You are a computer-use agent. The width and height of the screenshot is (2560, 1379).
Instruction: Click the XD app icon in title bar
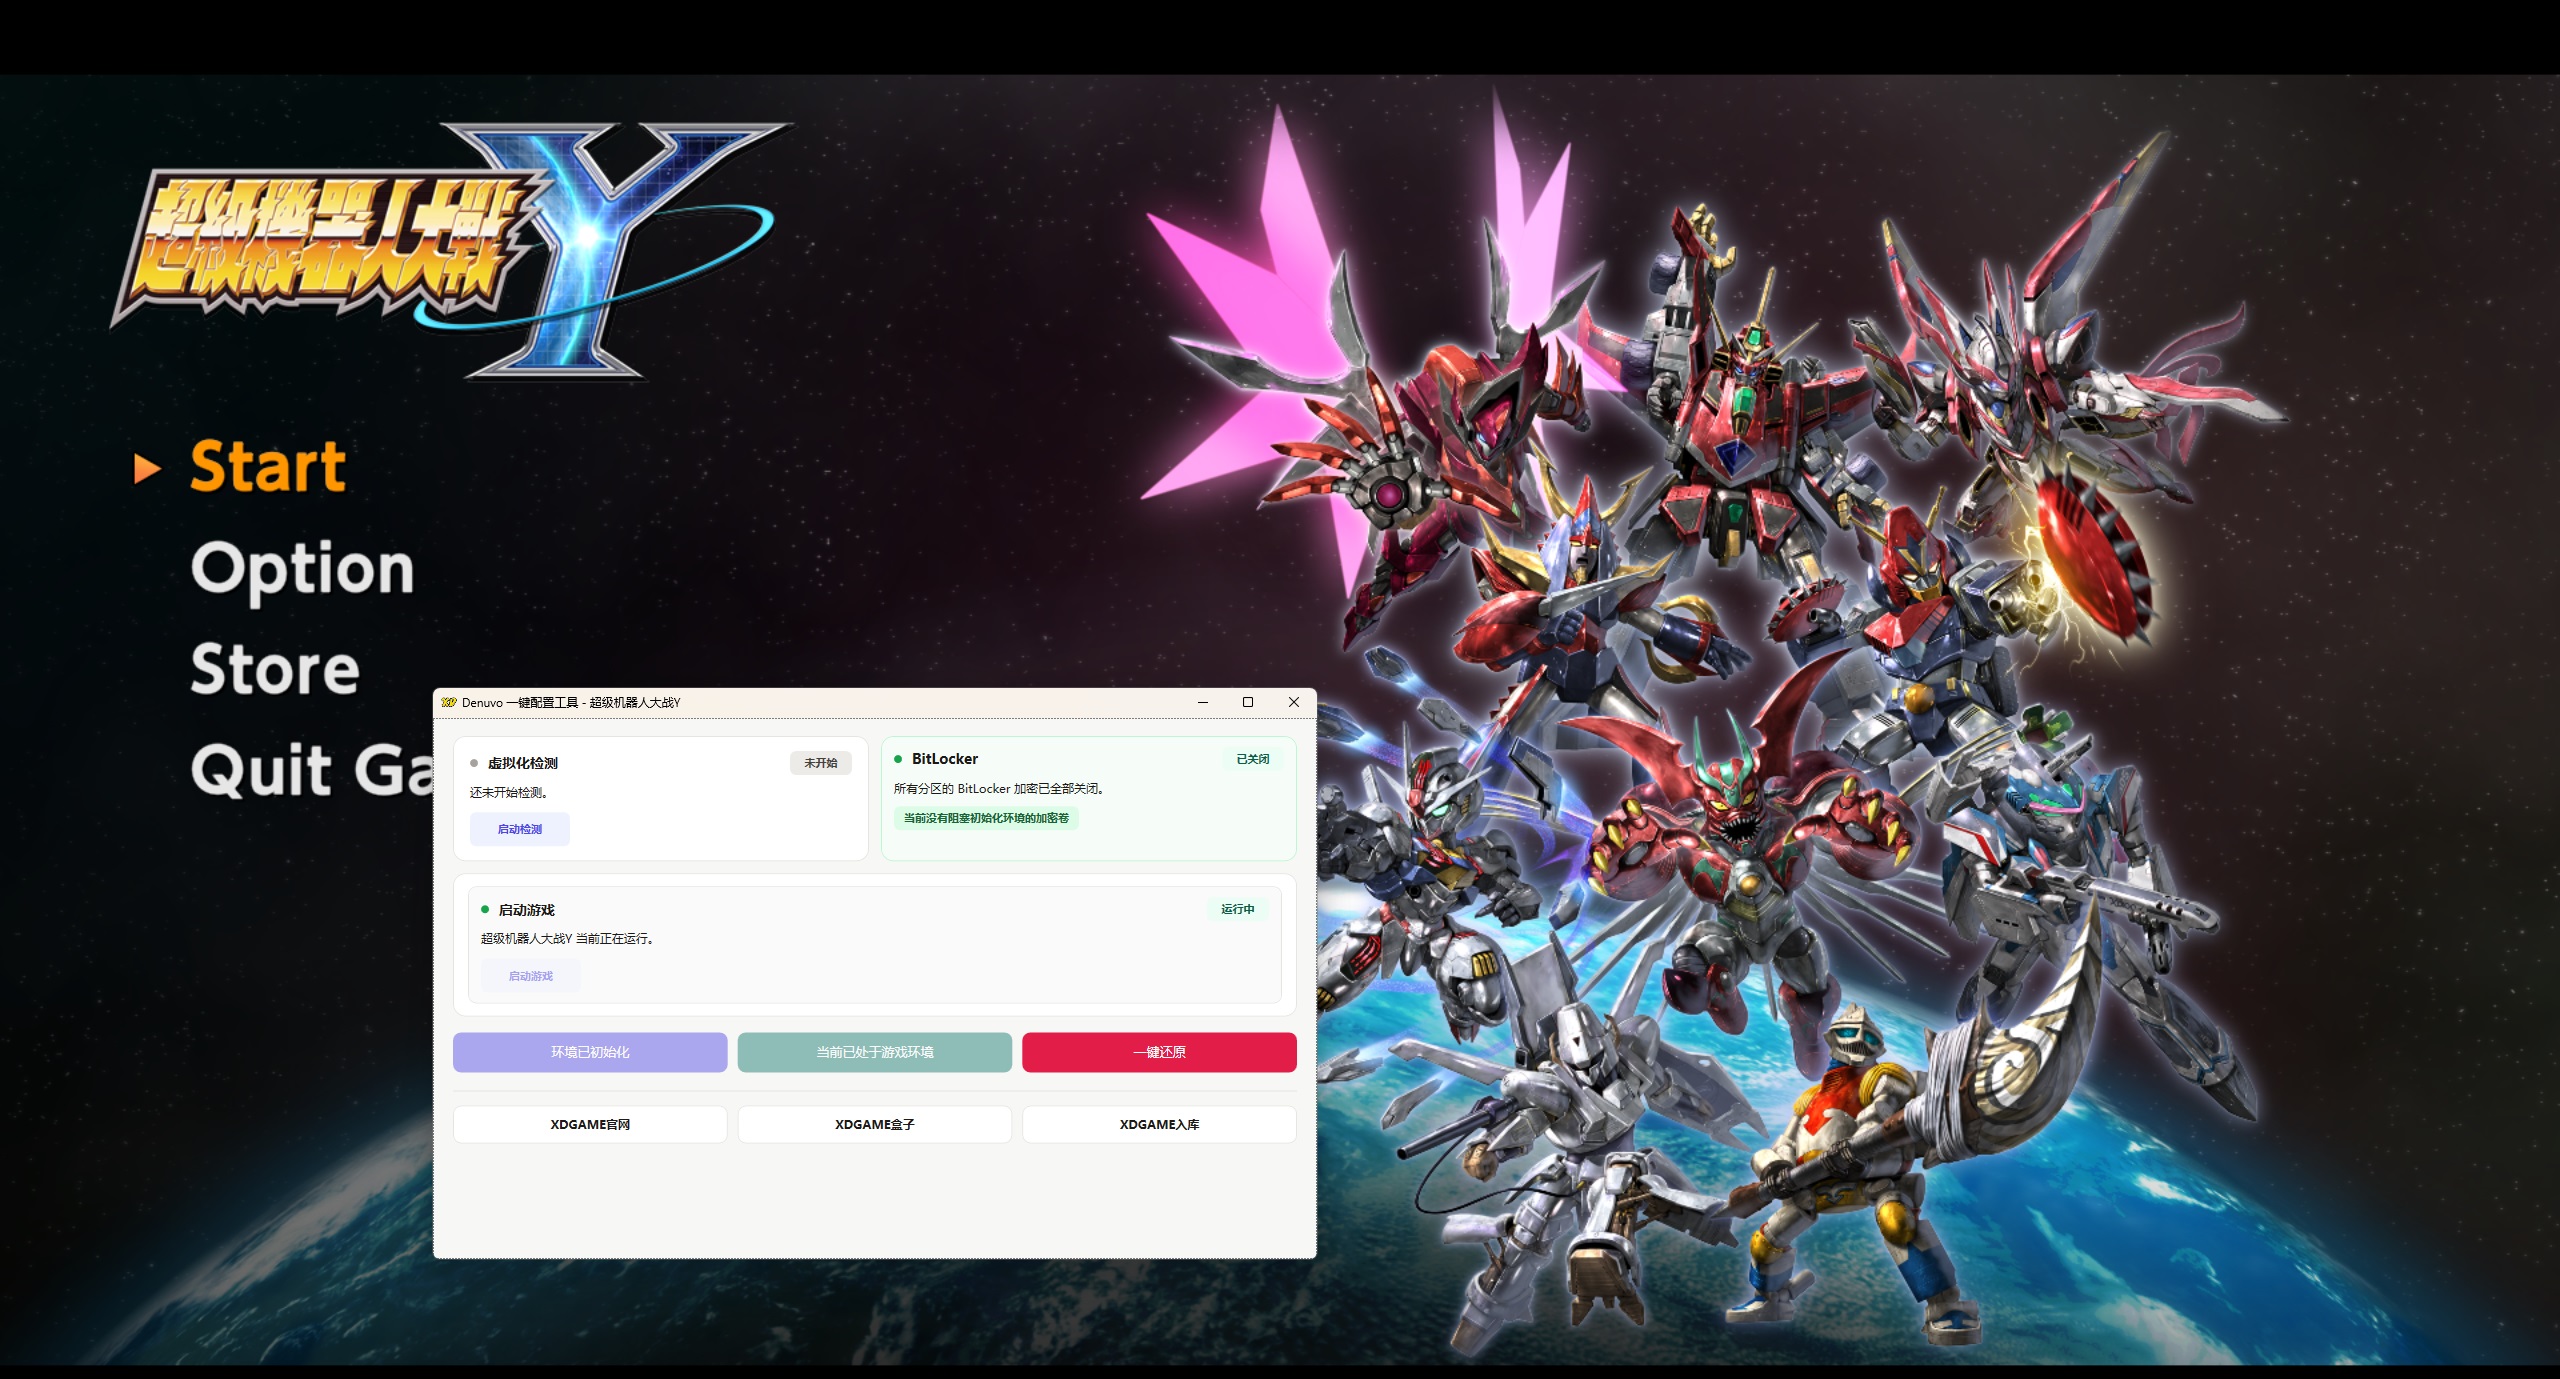pyautogui.click(x=449, y=702)
